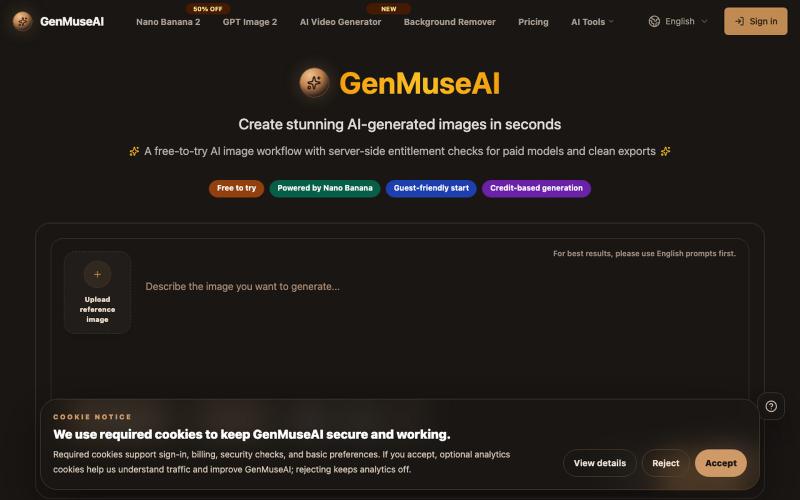Click GenMuseAI brand name in navbar
Image resolution: width=800 pixels, height=500 pixels.
72,21
